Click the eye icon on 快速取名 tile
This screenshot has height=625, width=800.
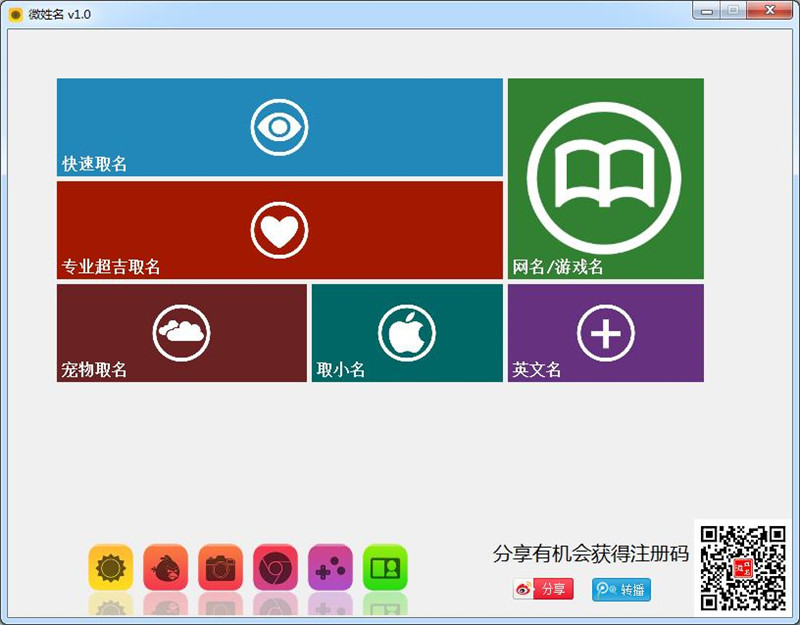tap(279, 127)
